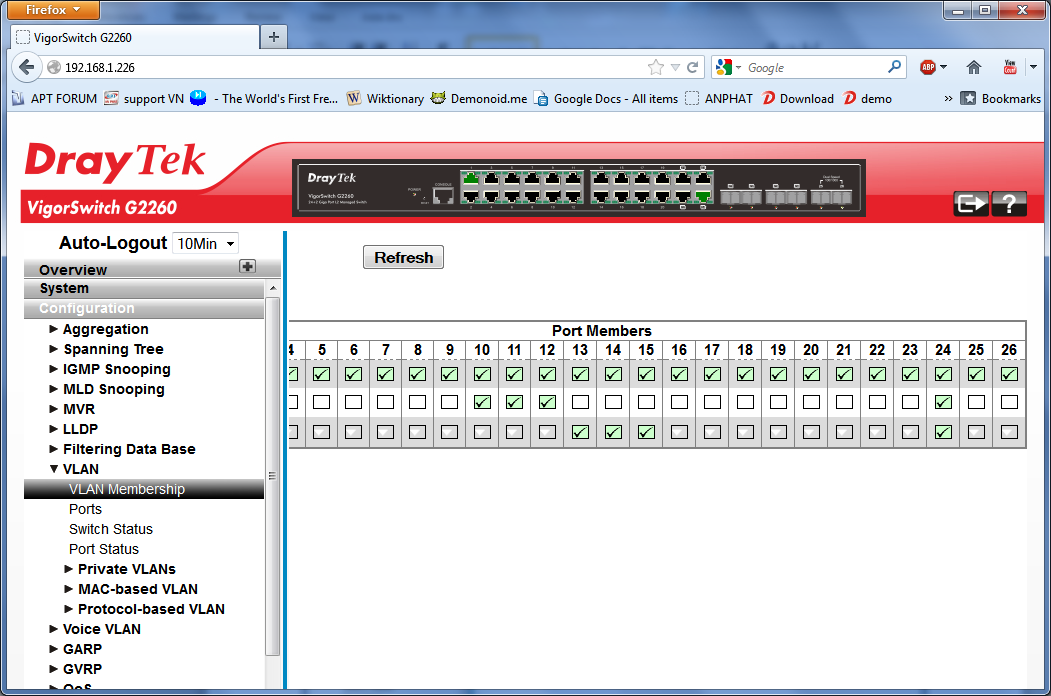Viewport: 1051px width, 696px height.
Task: Expand the Voice VLAN menu
Action: tap(95, 630)
